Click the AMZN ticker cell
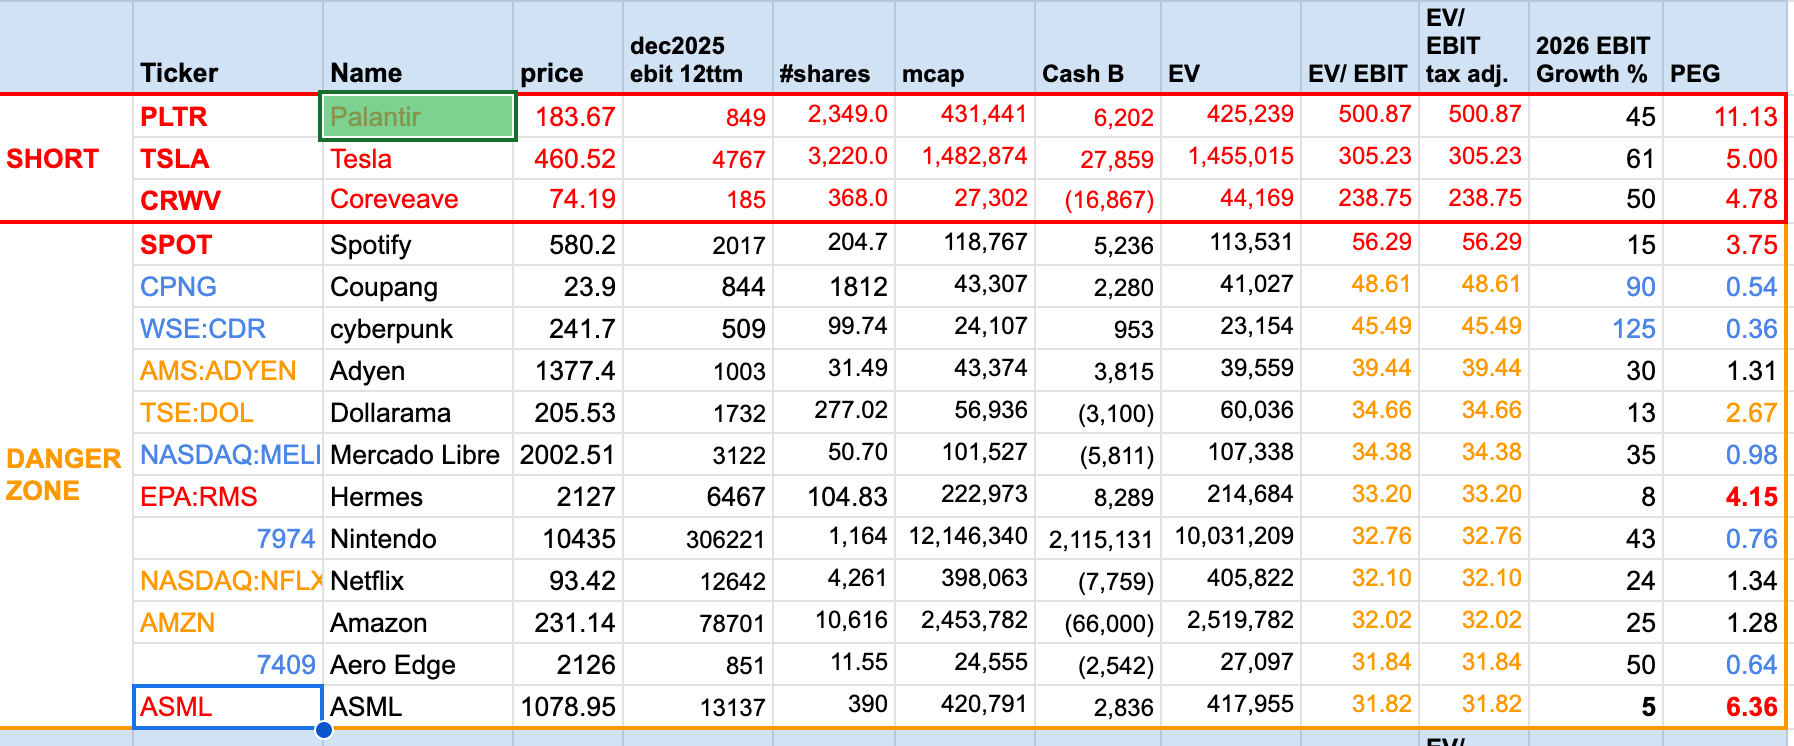Screen dimensions: 1794x746 pyautogui.click(x=228, y=623)
